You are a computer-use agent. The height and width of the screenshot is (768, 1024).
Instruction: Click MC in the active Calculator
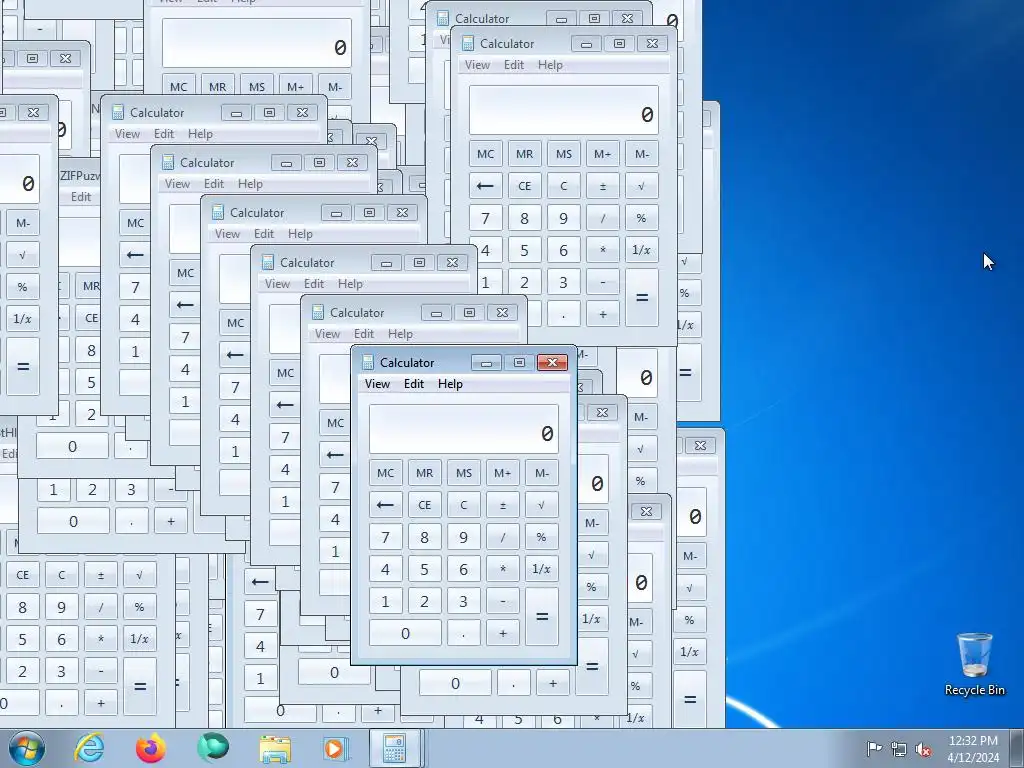pos(385,473)
